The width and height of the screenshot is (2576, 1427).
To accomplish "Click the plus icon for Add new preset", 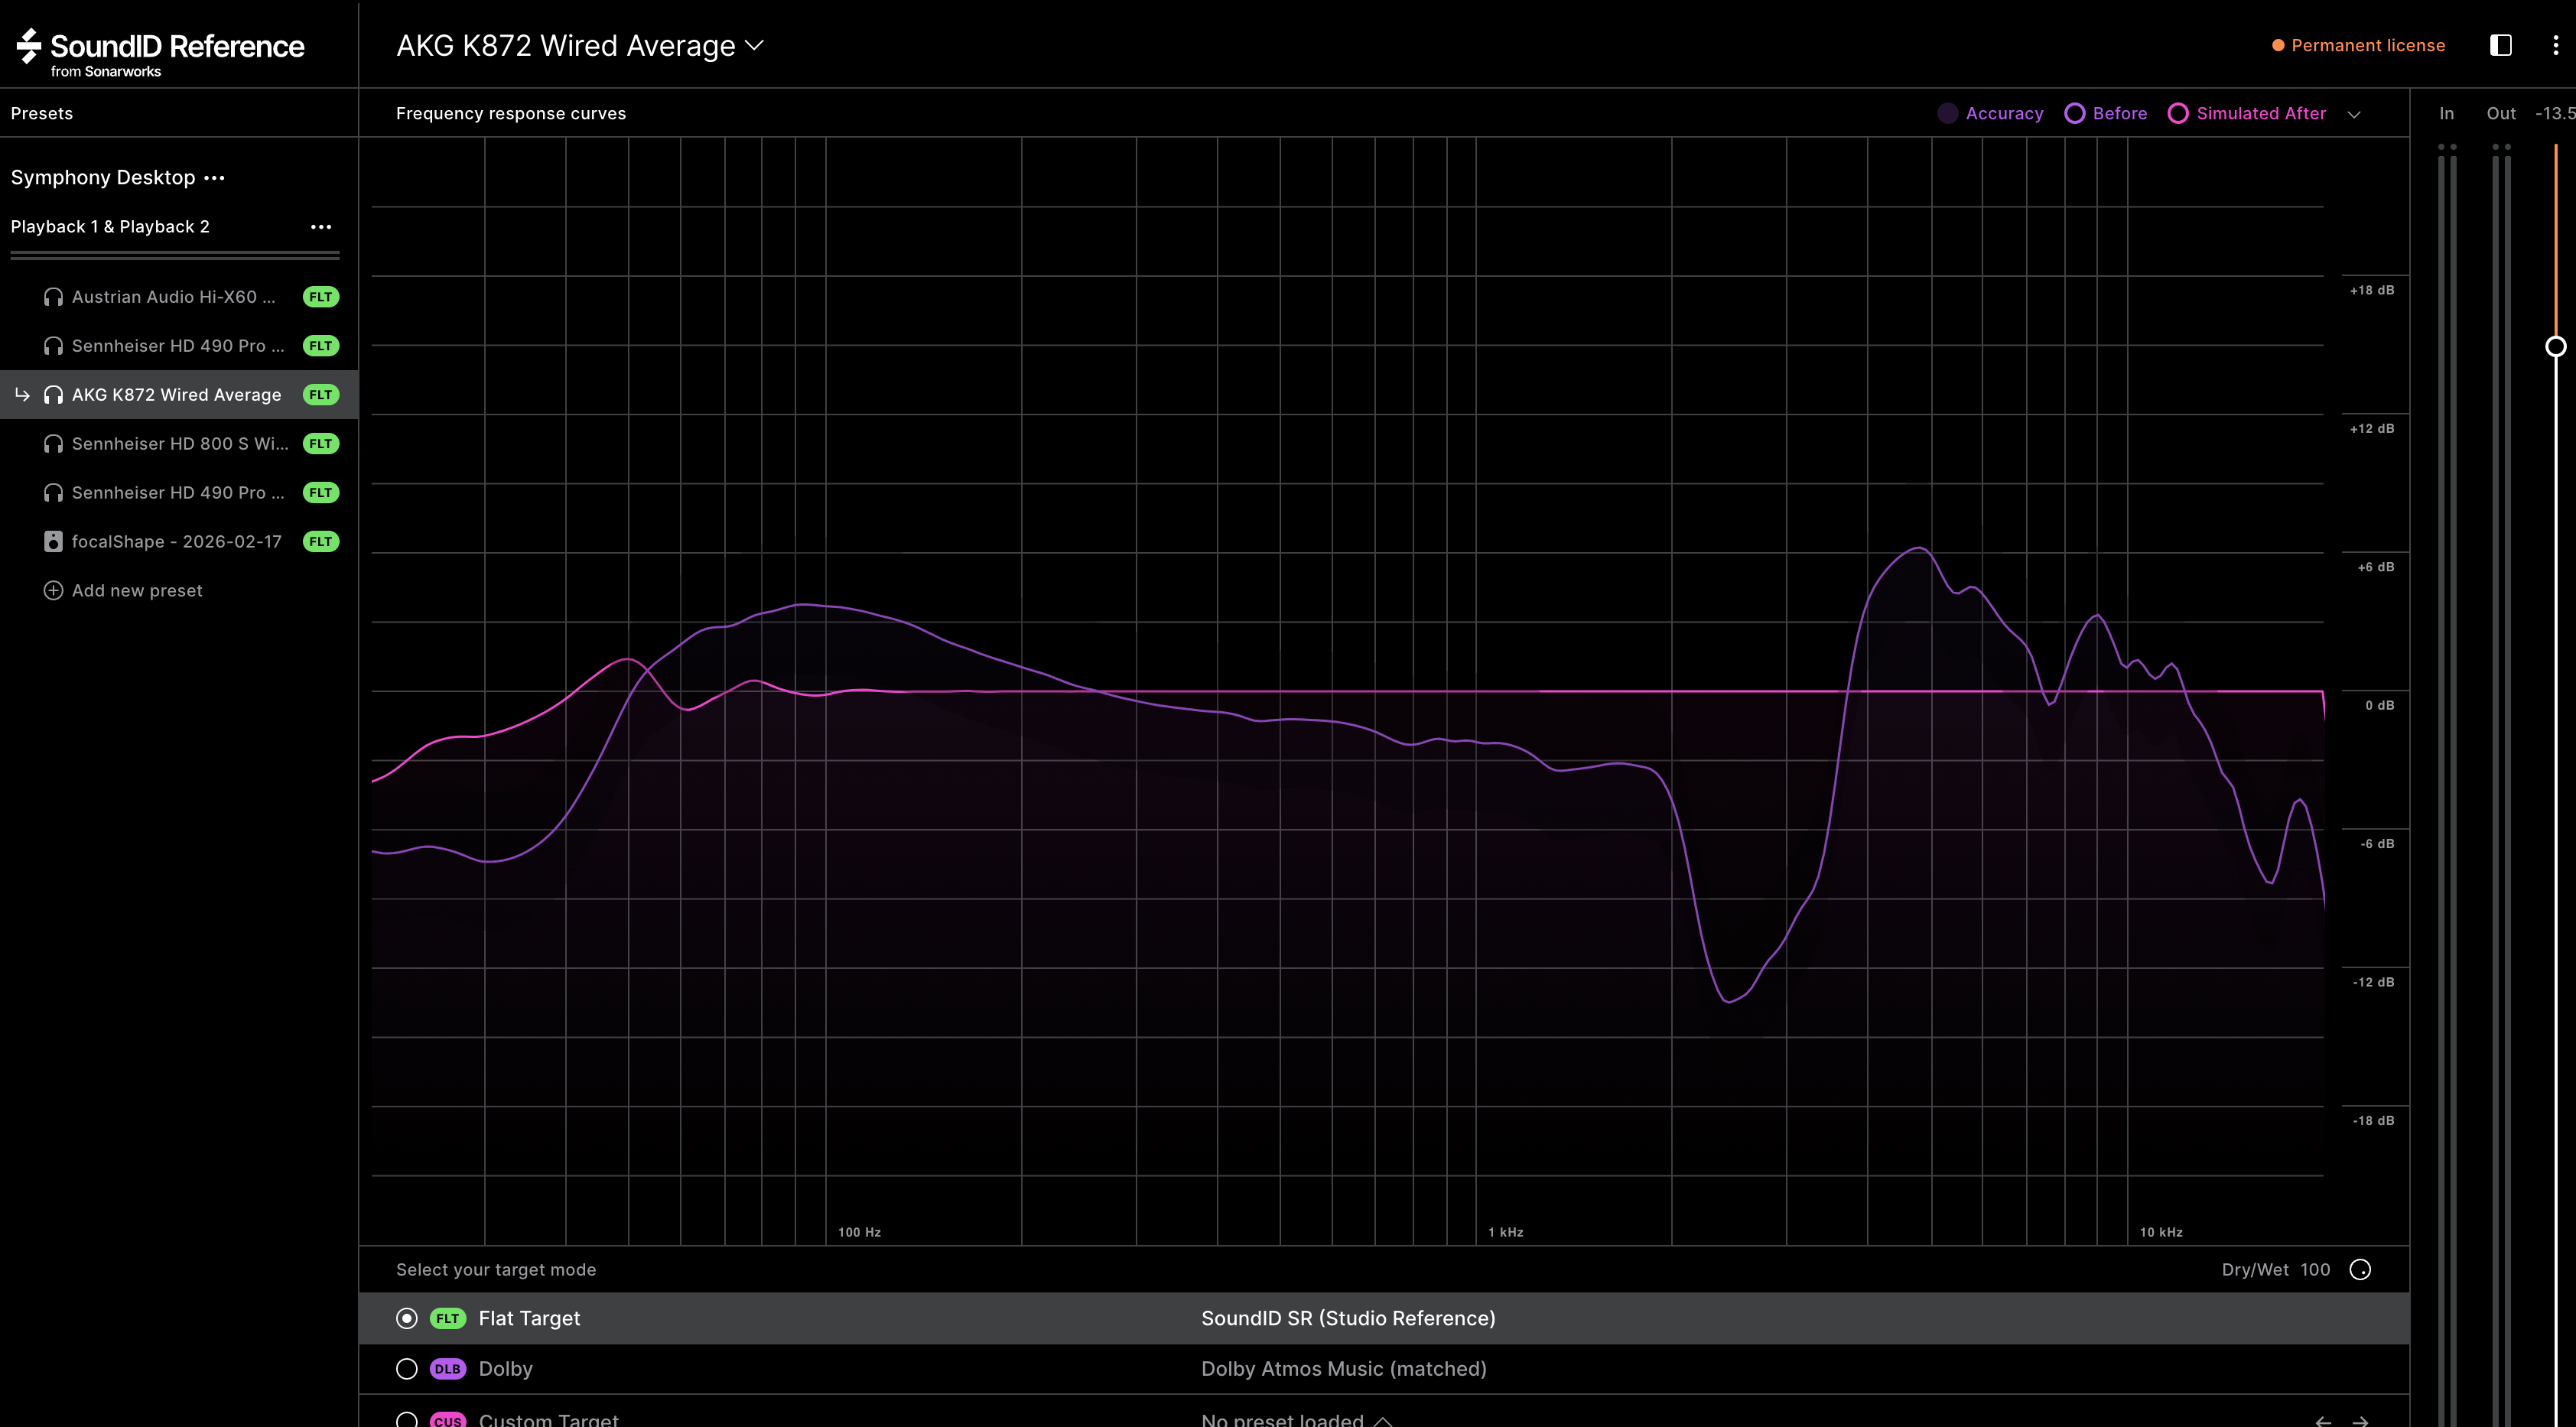I will (53, 591).
